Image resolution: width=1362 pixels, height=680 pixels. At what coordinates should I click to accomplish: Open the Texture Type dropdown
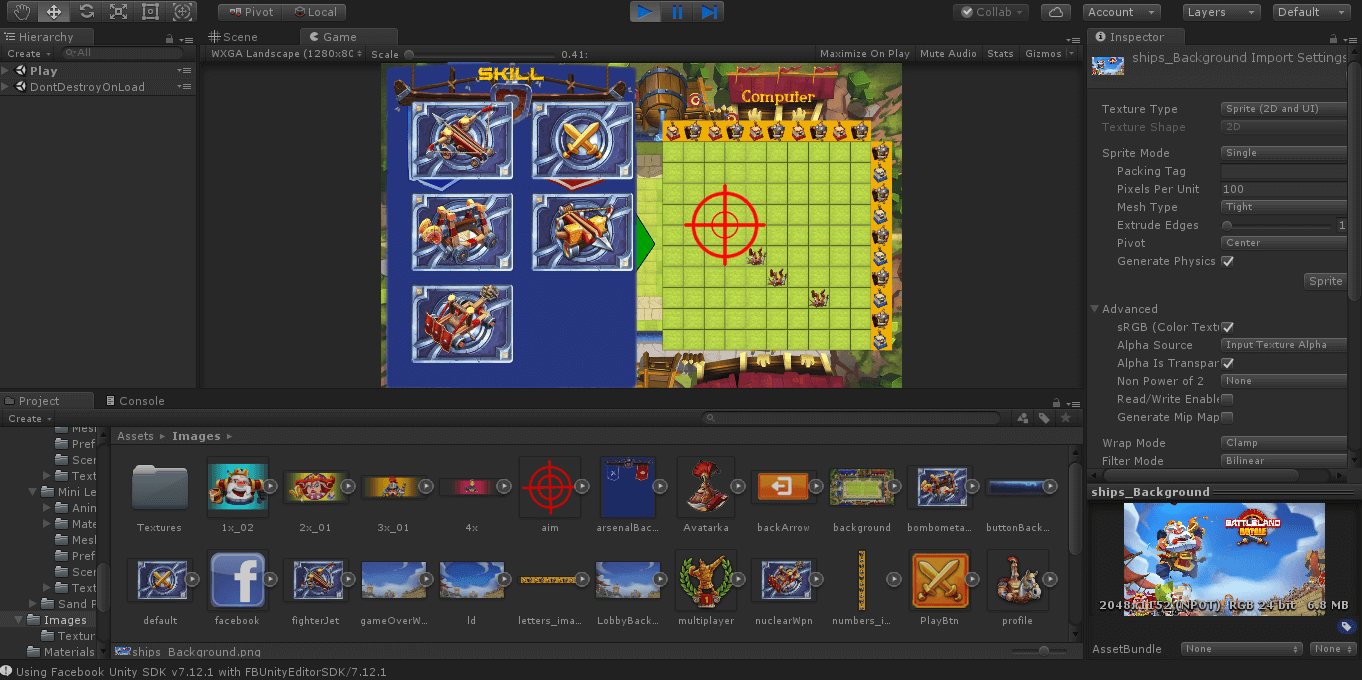click(1284, 109)
